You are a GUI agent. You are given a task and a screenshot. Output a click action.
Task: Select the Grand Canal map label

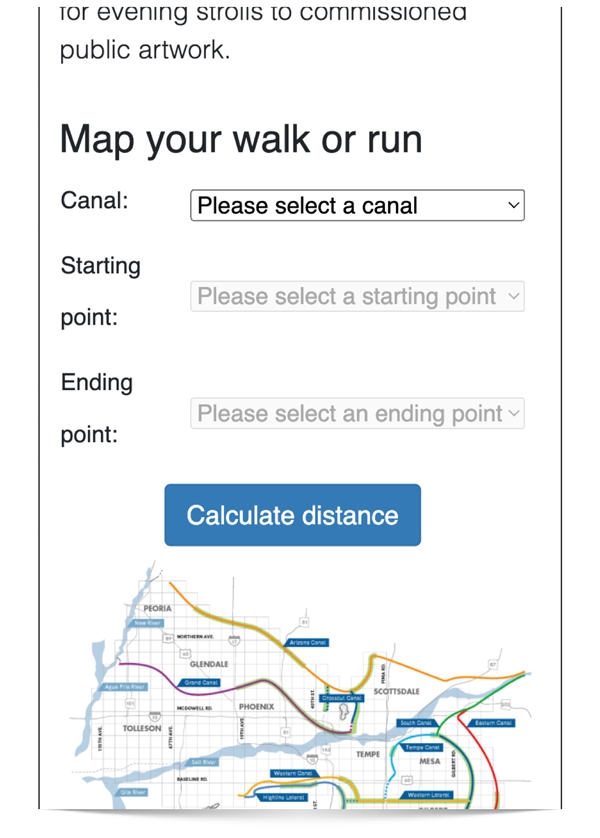pos(201,683)
